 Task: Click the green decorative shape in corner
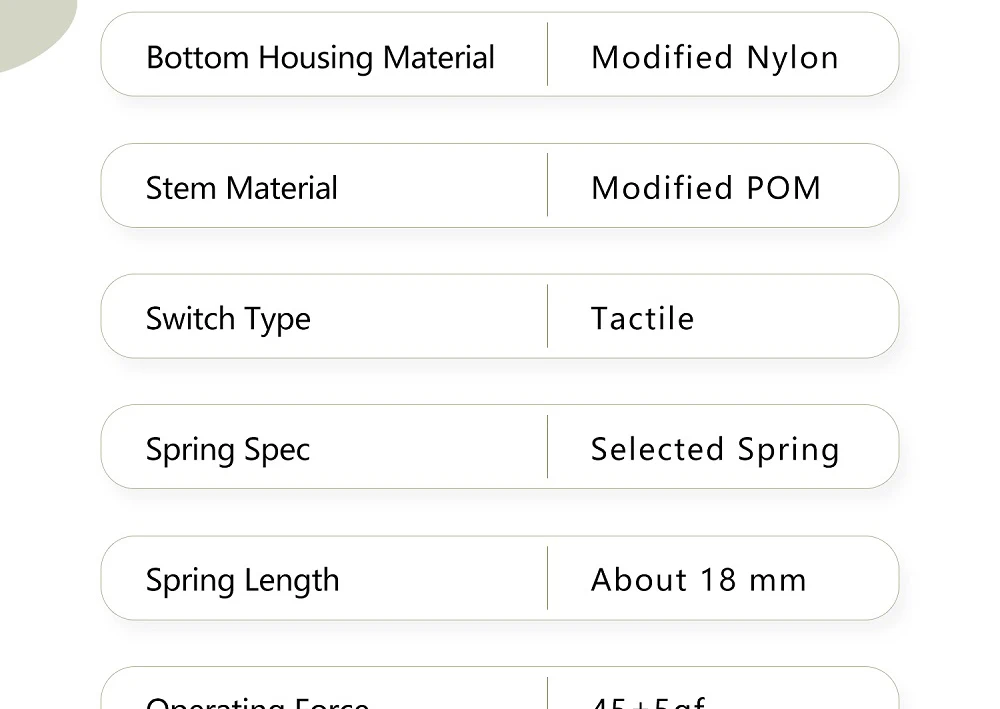tap(30, 28)
